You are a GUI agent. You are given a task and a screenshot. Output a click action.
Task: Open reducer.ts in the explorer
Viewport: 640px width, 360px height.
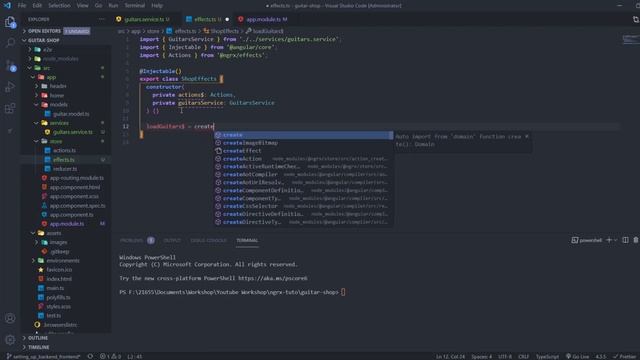pos(65,169)
